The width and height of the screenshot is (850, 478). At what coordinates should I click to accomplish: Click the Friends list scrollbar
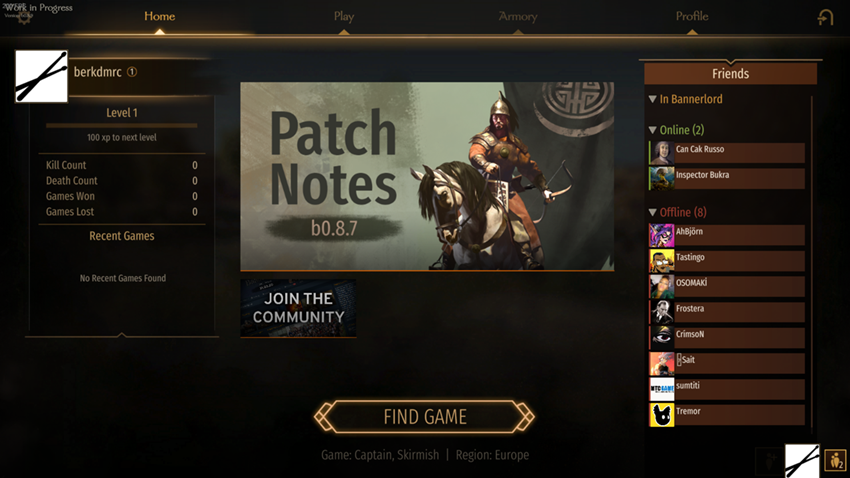coord(812,263)
